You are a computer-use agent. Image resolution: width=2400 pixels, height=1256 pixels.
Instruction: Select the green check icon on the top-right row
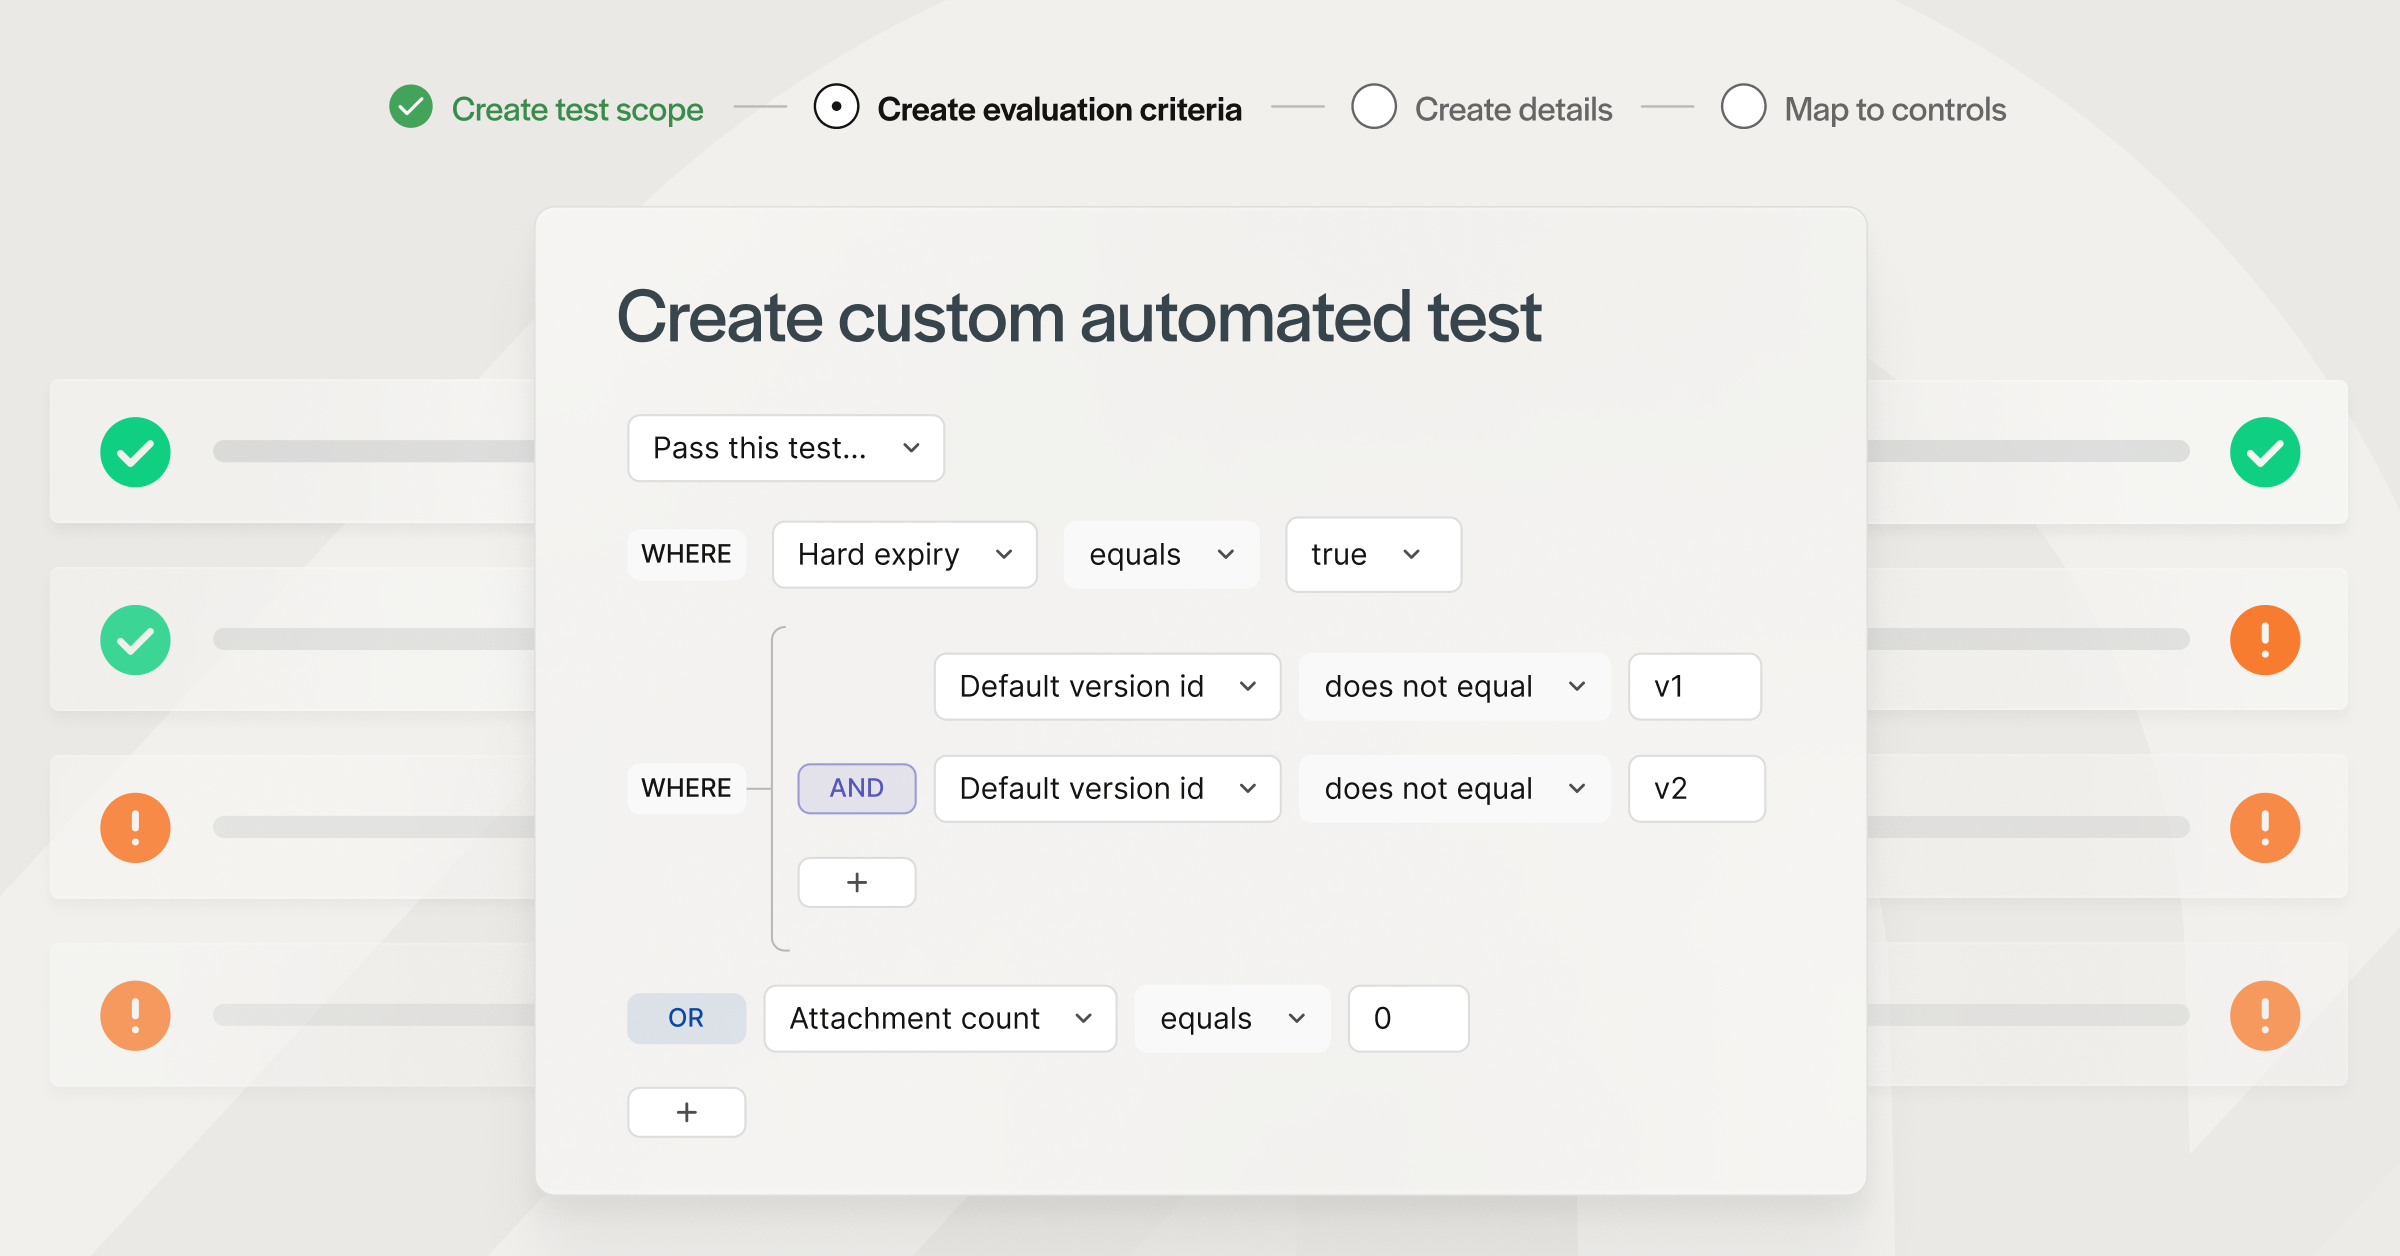[2265, 452]
